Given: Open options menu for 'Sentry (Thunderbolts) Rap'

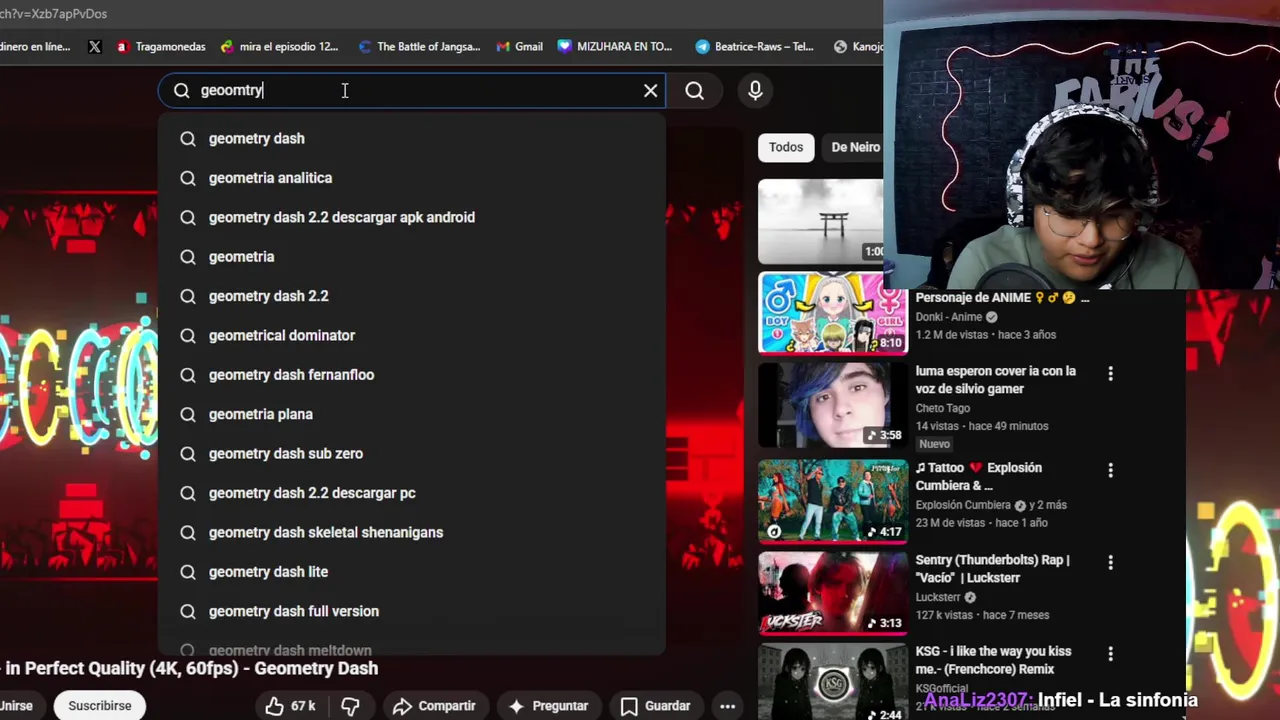Looking at the screenshot, I should [1110, 562].
